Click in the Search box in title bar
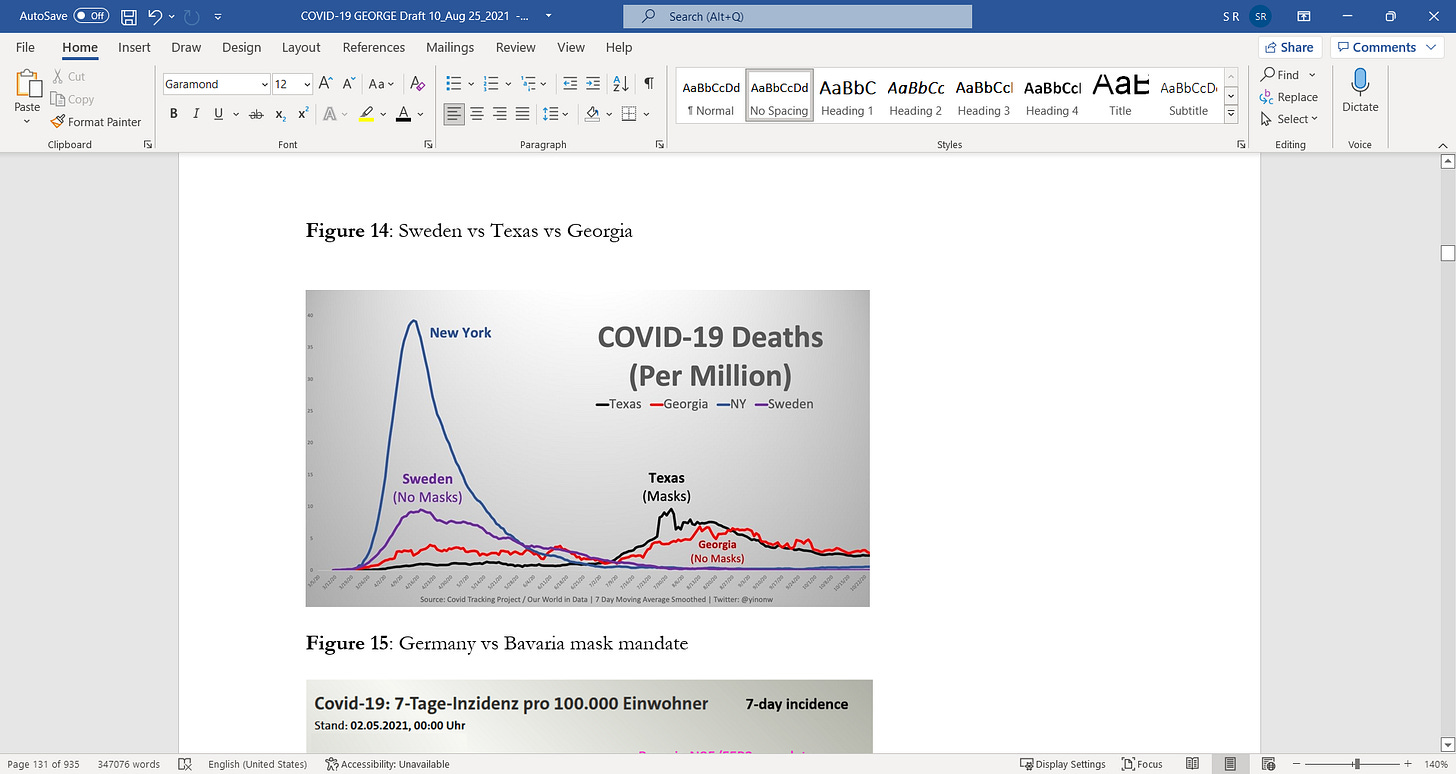The height and width of the screenshot is (774, 1456). [x=797, y=17]
